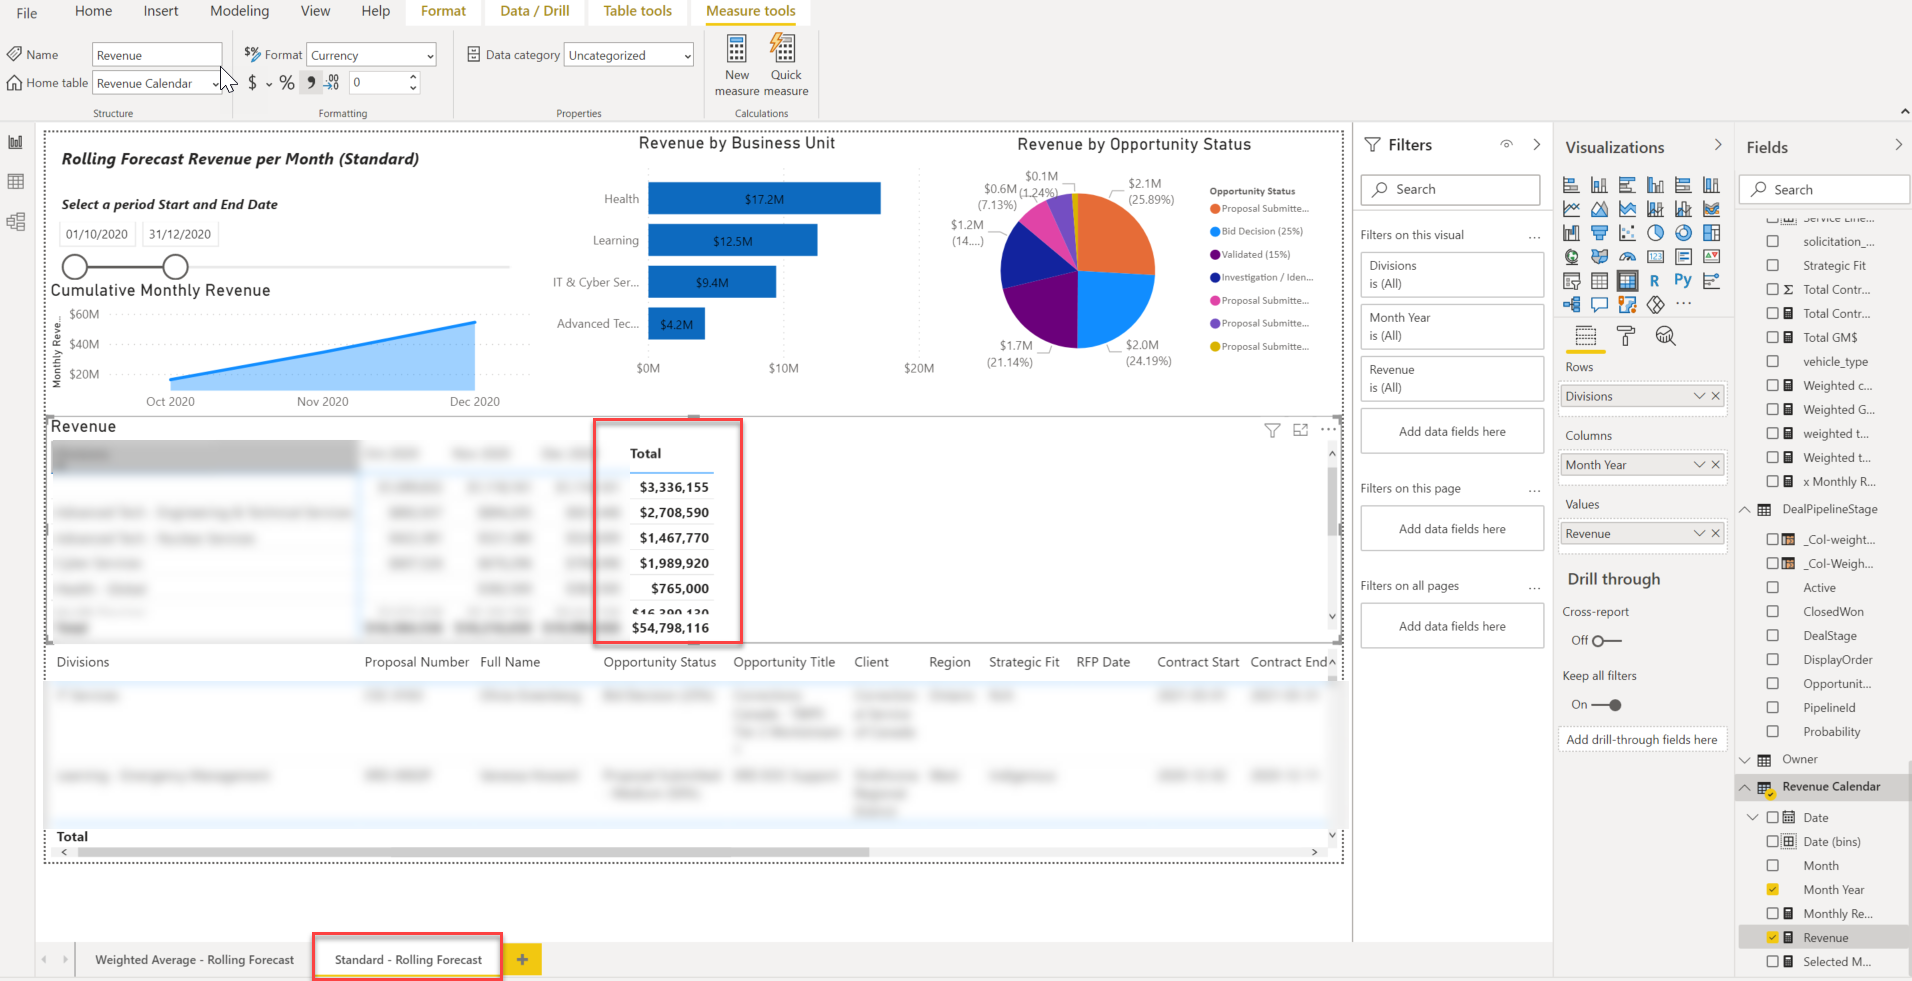The height and width of the screenshot is (981, 1912).
Task: Click the Filters pane search box
Action: [1450, 189]
